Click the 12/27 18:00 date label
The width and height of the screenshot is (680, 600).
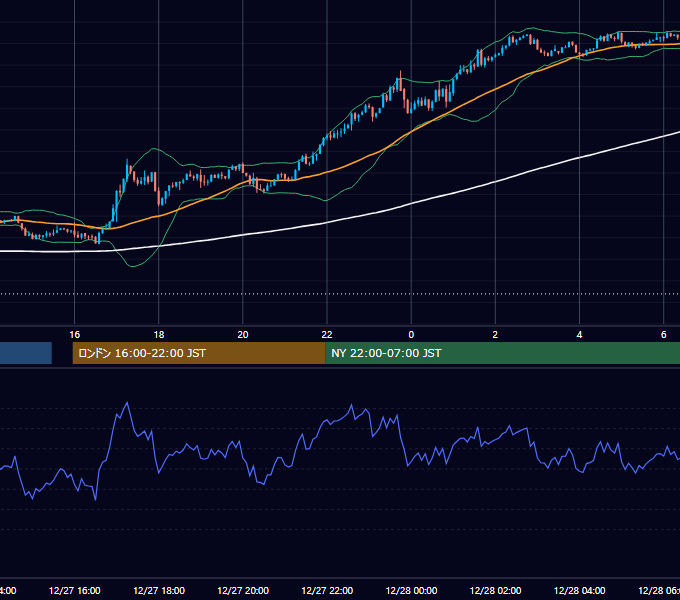pyautogui.click(x=159, y=590)
